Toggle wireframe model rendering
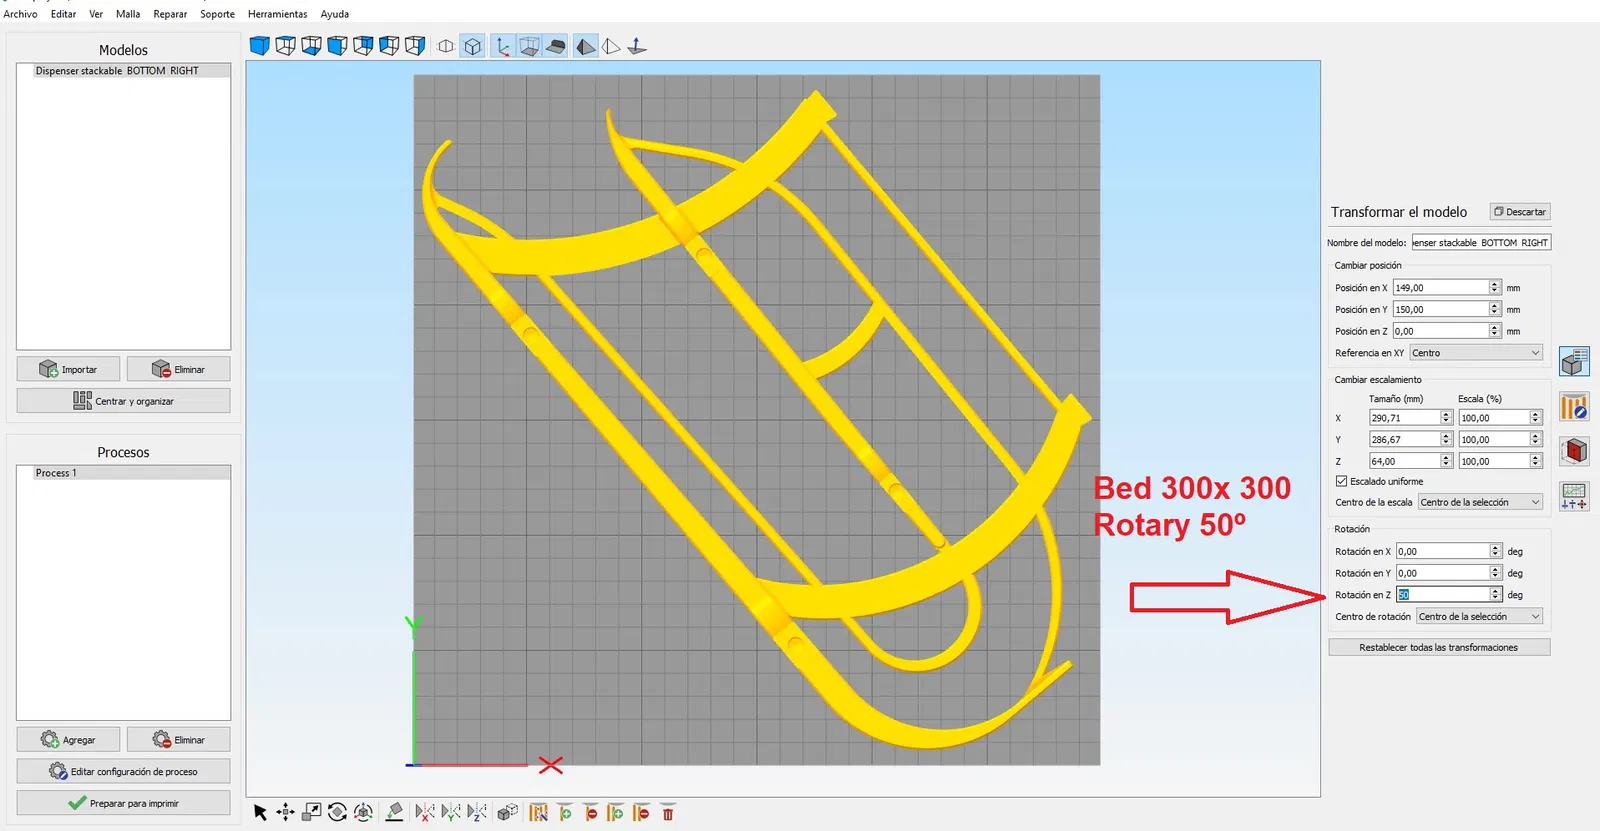 click(611, 46)
